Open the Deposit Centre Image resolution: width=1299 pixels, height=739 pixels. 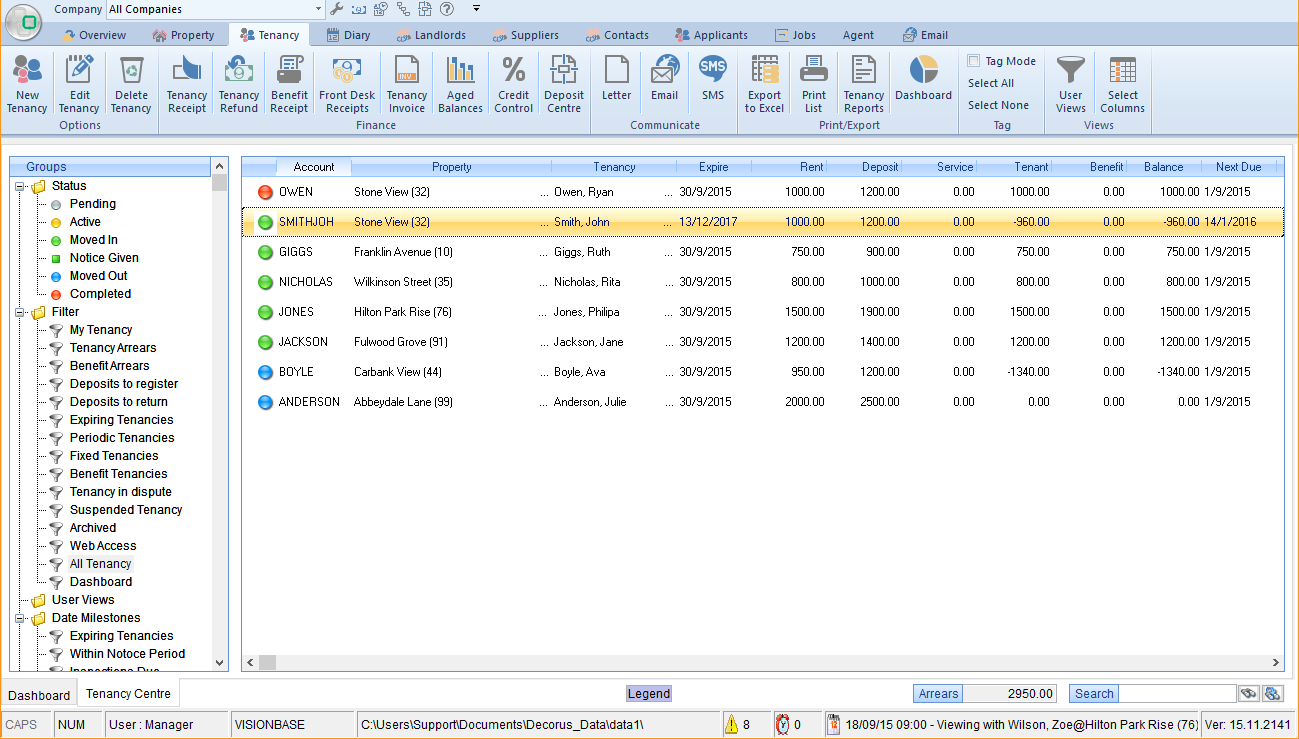[564, 84]
